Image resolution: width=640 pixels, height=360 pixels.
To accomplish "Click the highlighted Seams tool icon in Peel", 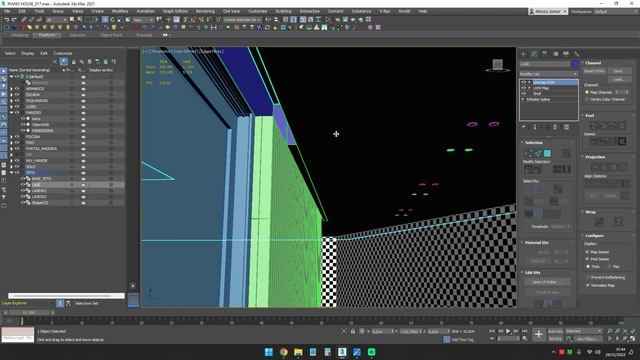I will coord(622,142).
